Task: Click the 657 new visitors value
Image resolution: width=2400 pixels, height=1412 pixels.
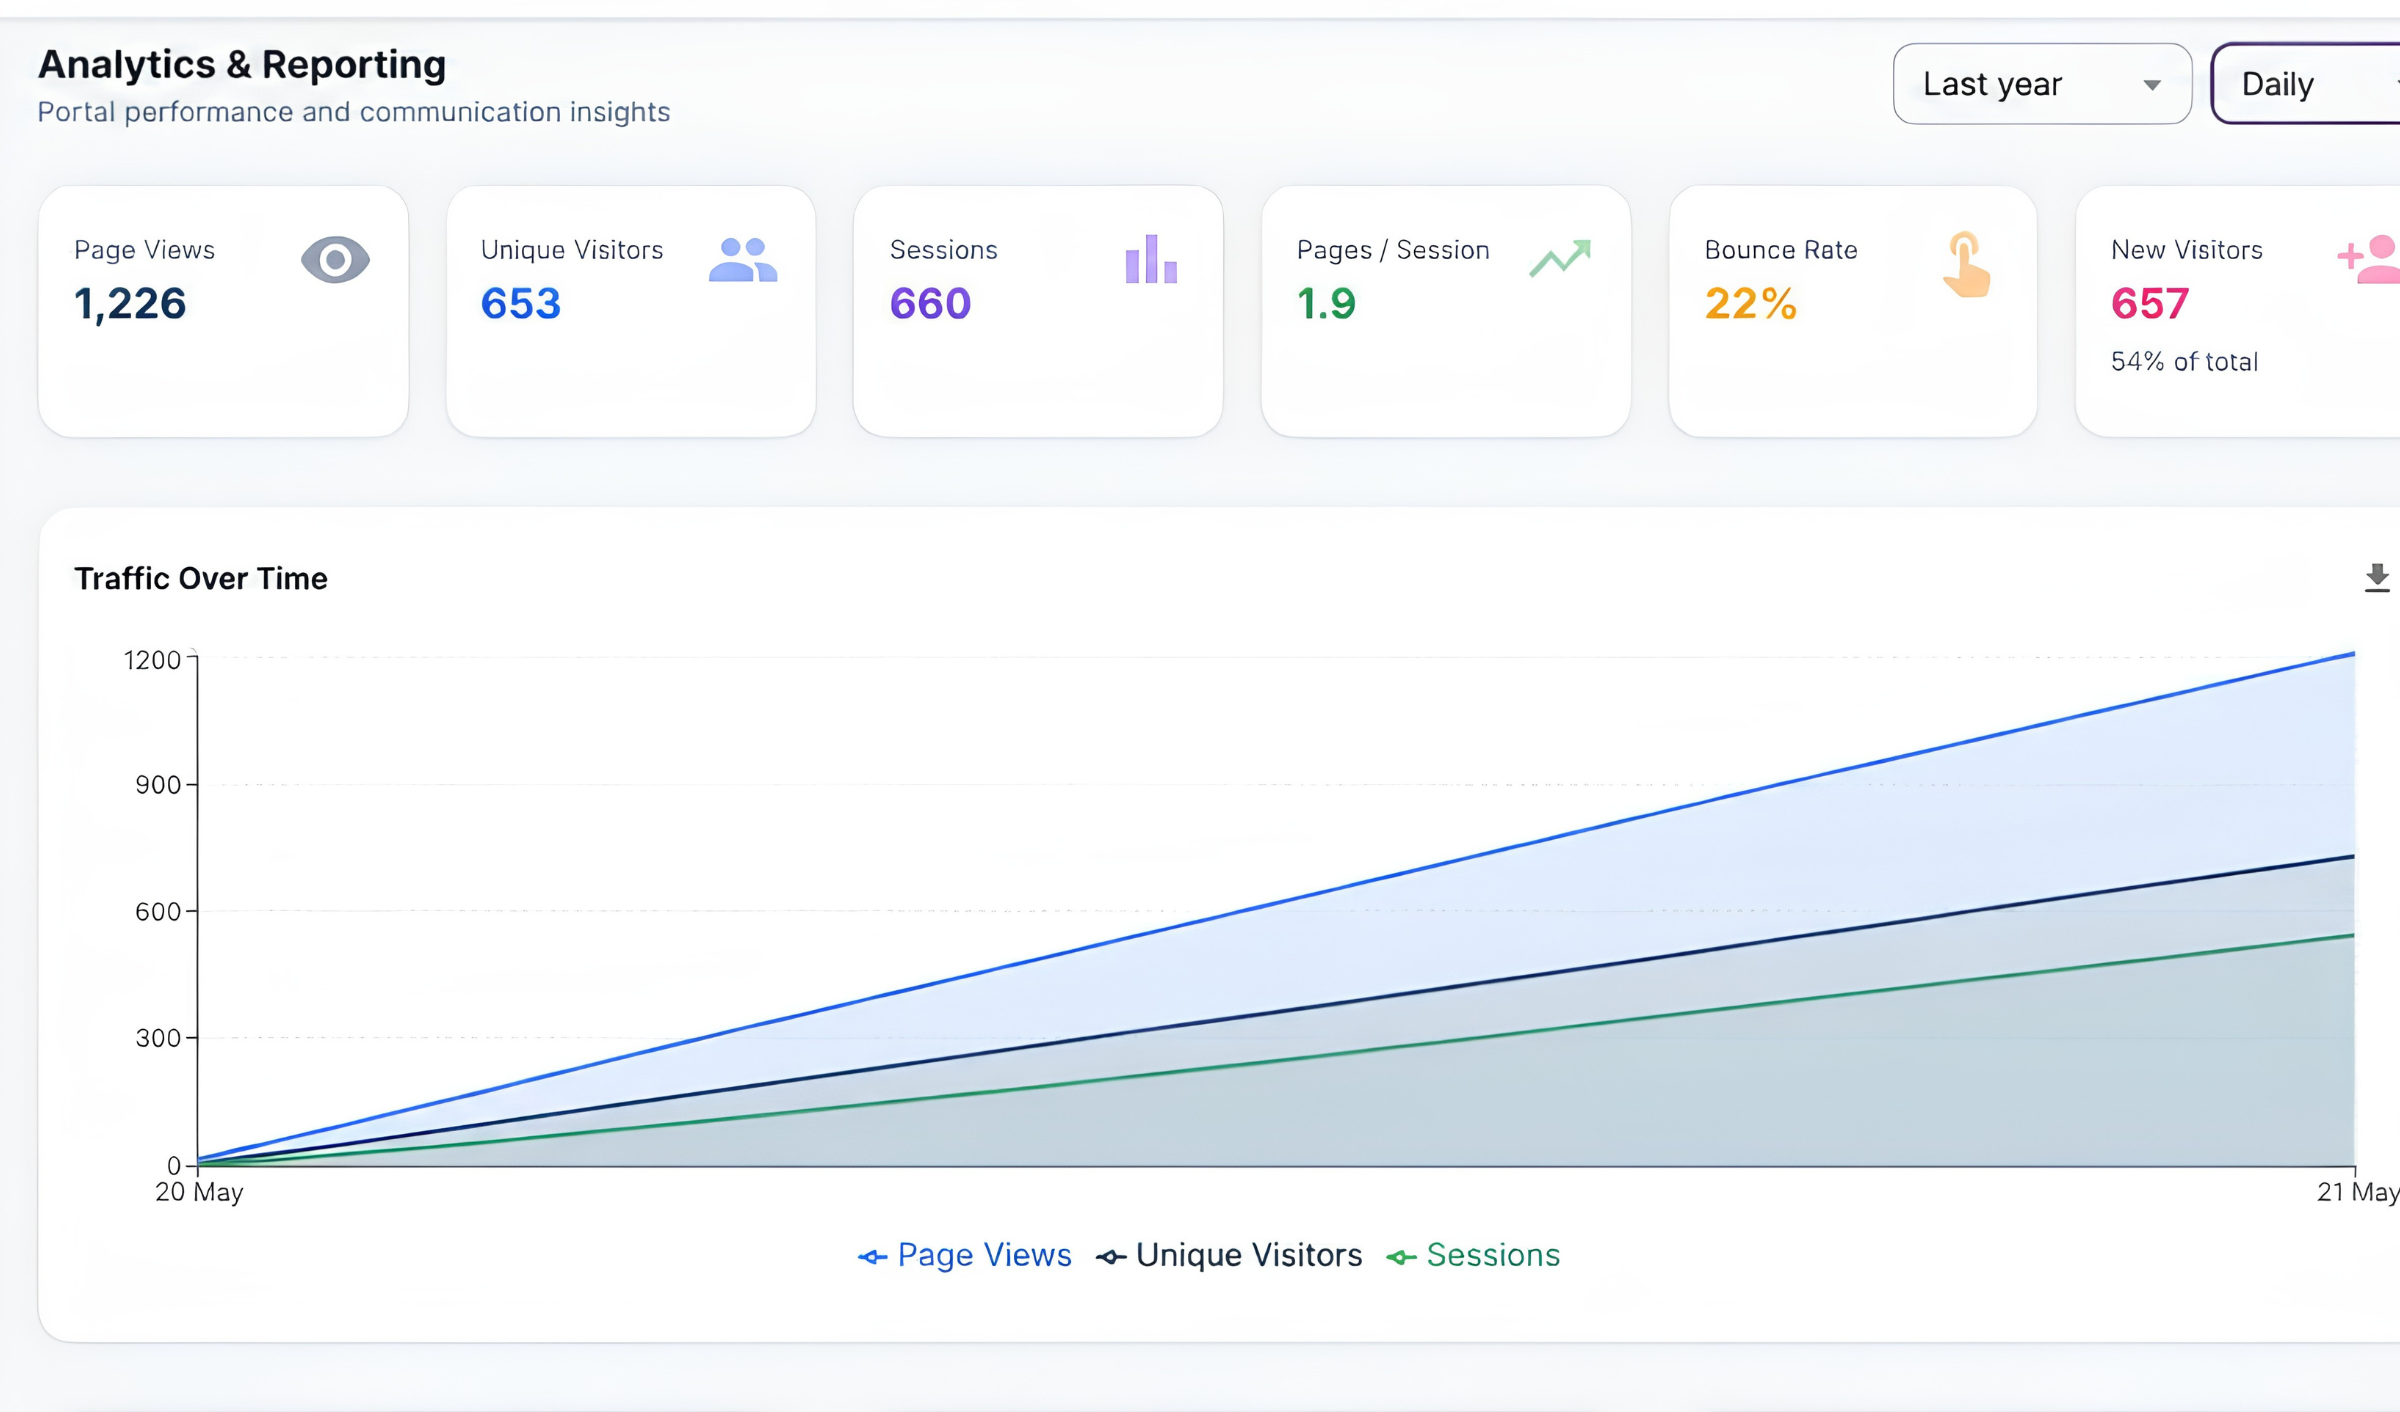Action: click(x=2150, y=304)
